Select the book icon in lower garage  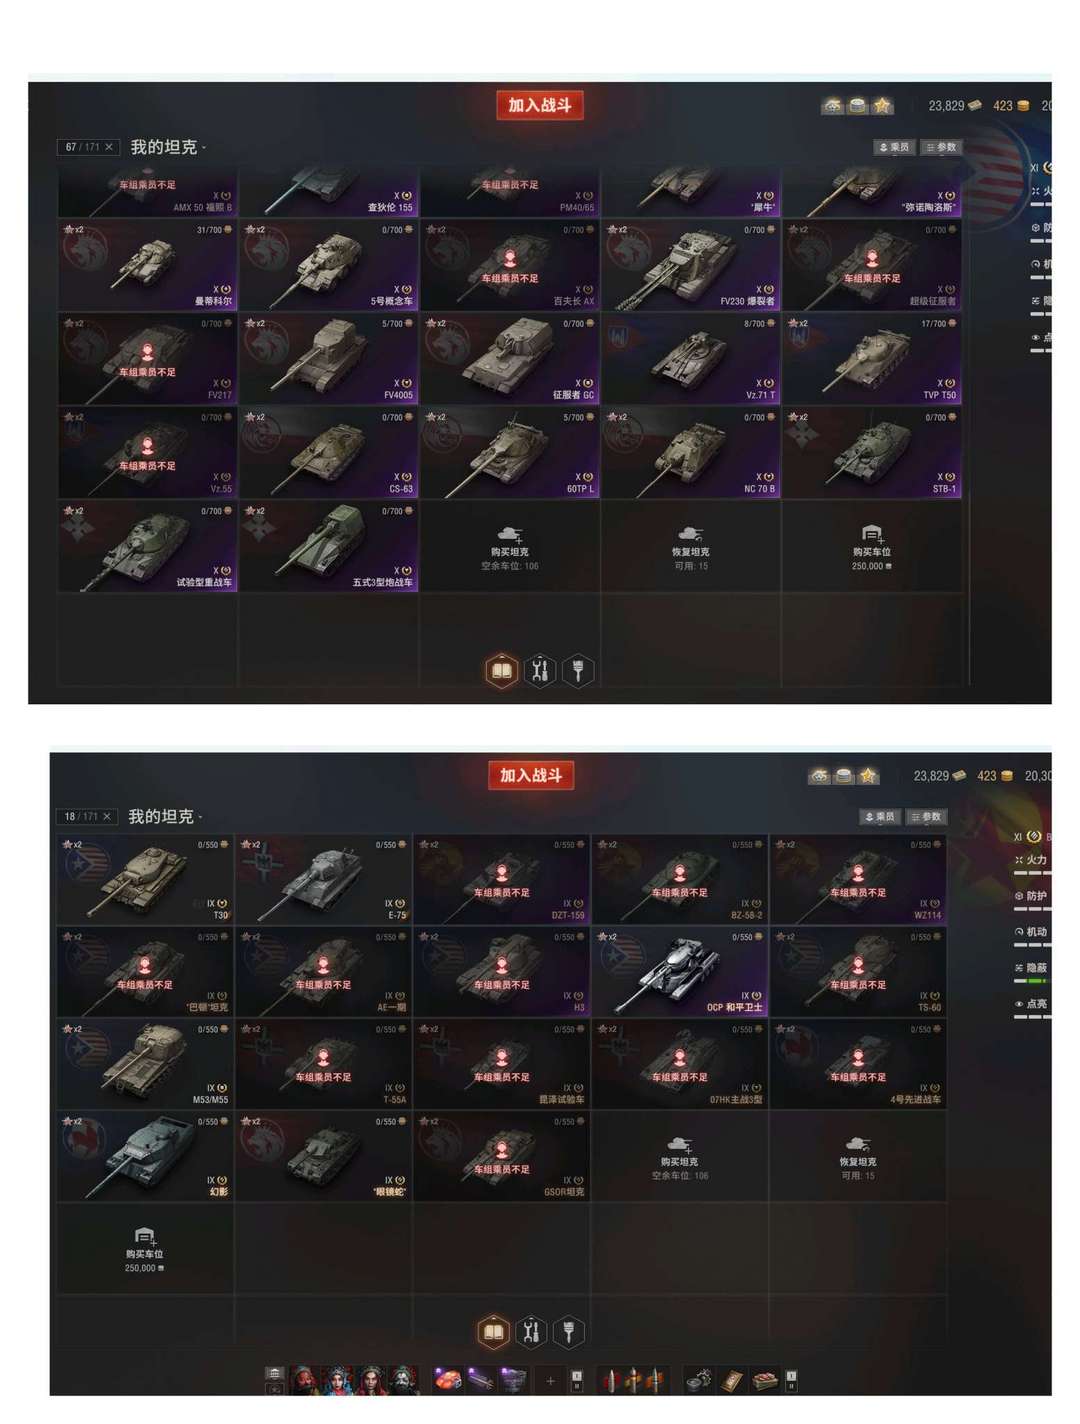[x=493, y=1331]
